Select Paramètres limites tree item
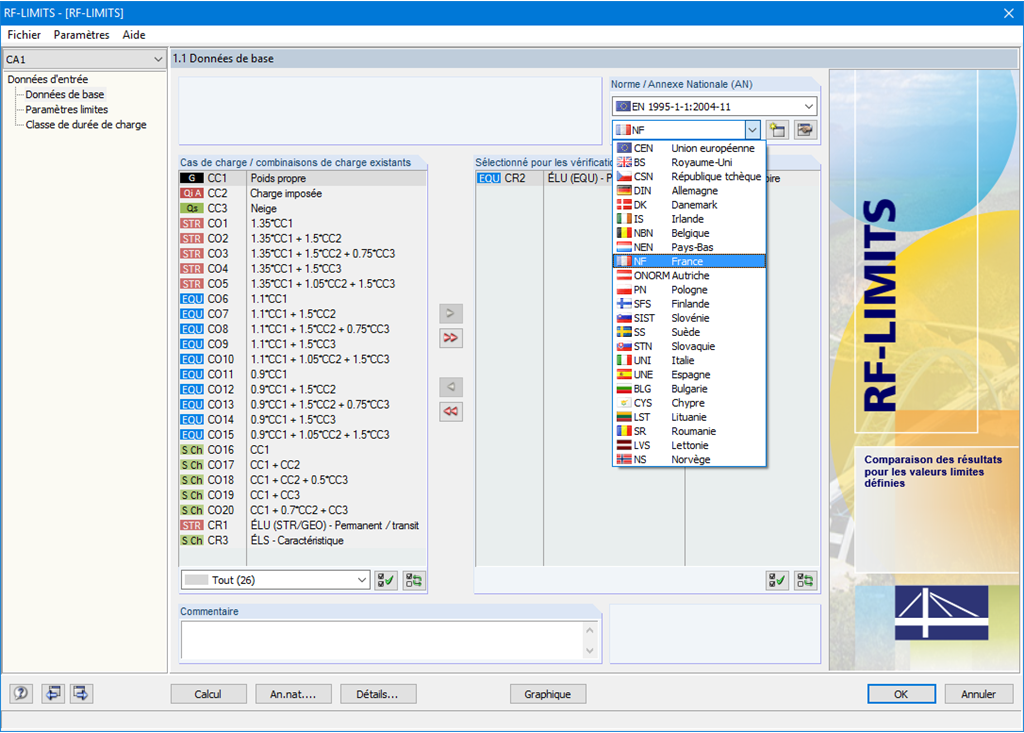Image resolution: width=1024 pixels, height=733 pixels. [67, 110]
